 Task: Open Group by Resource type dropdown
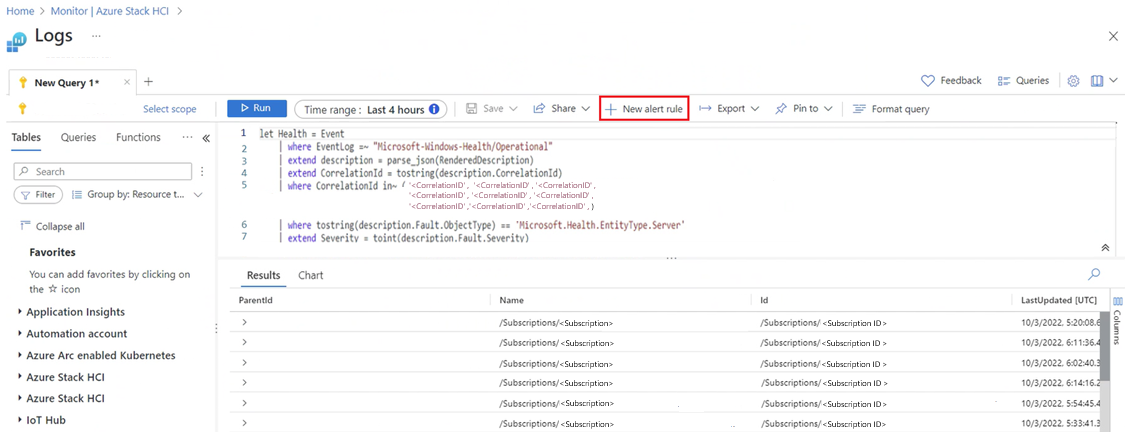coord(138,194)
